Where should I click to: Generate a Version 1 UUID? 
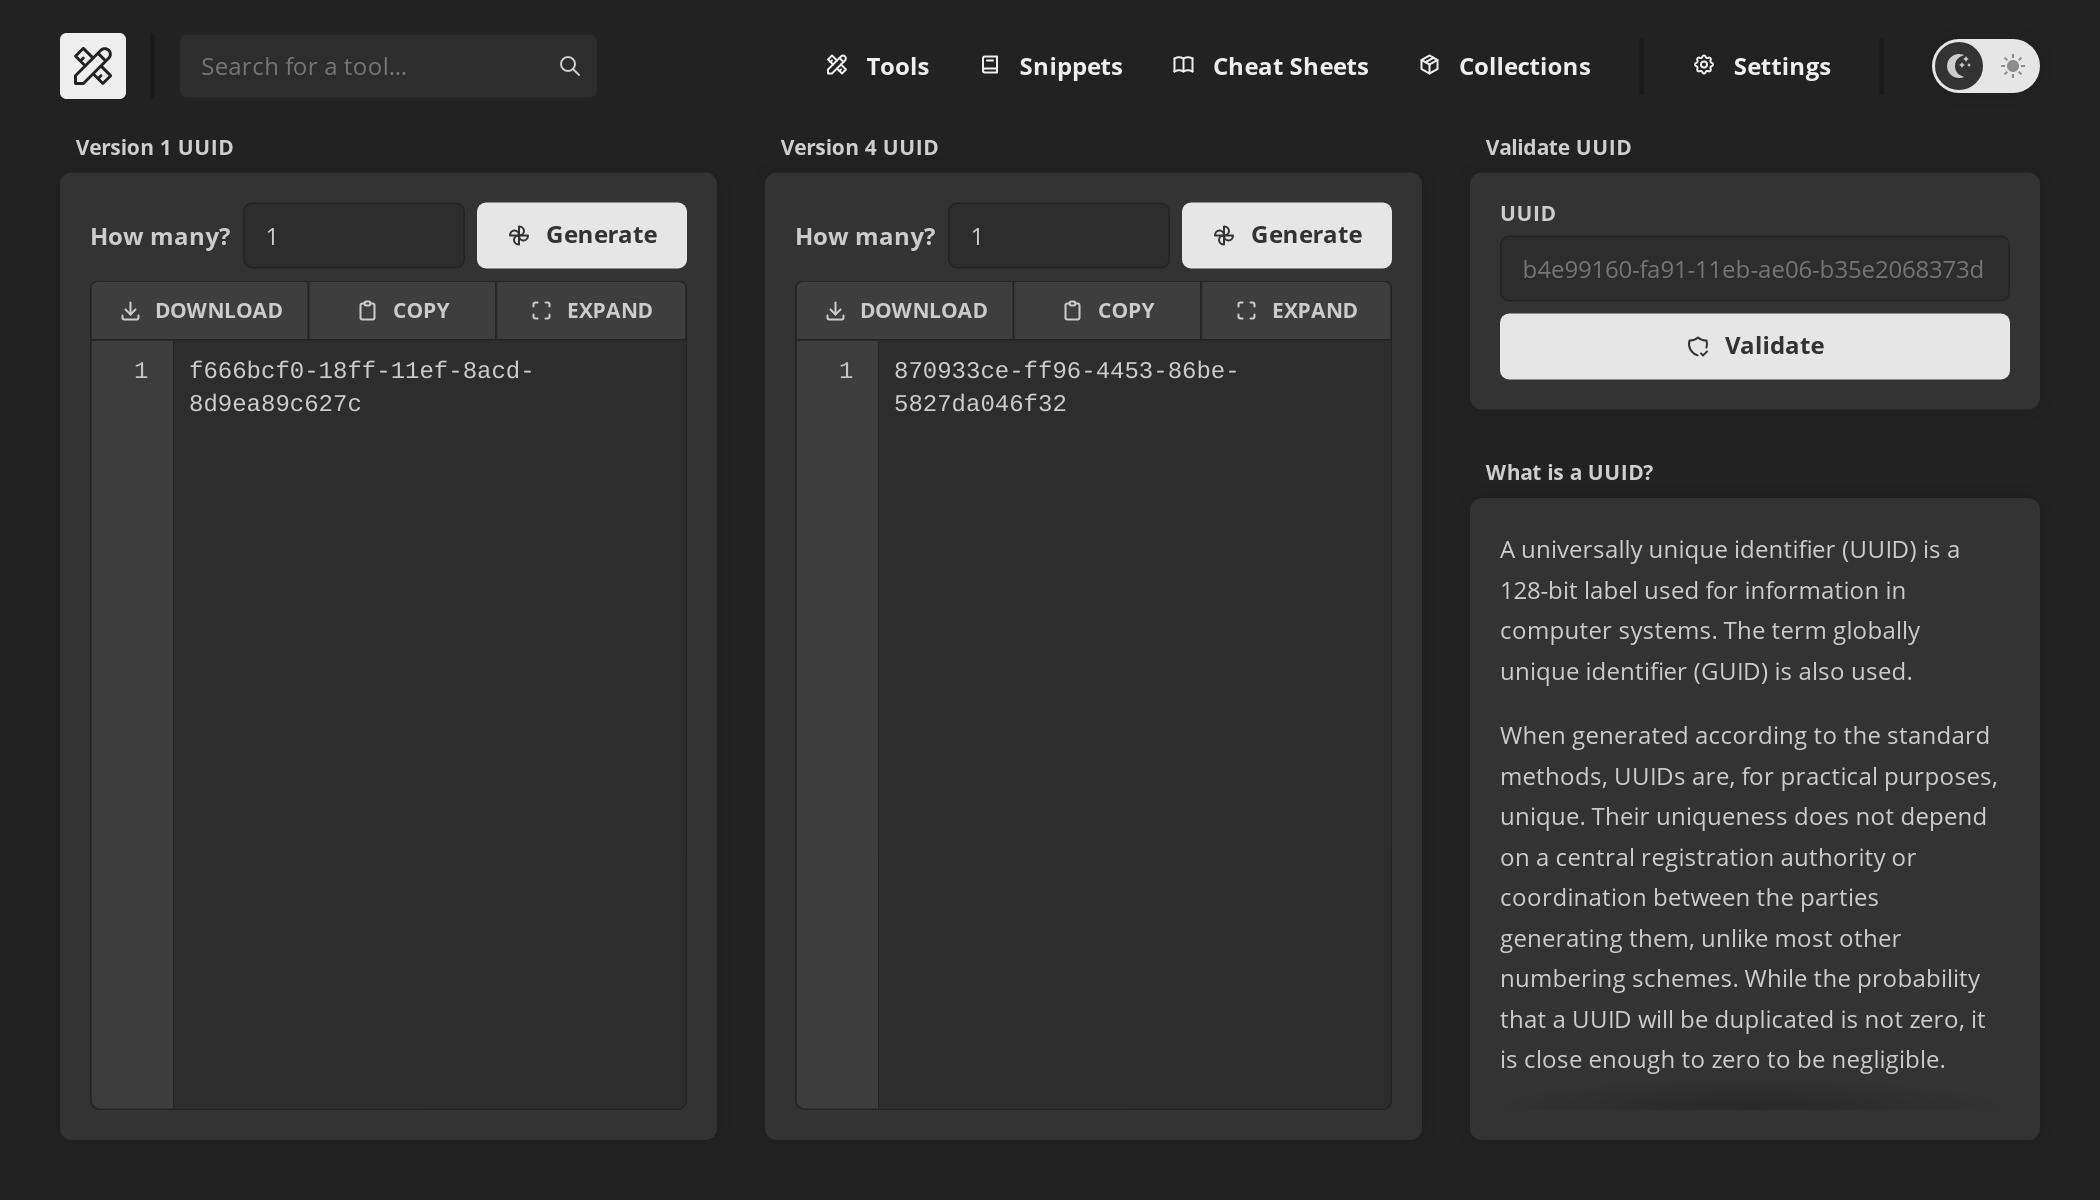point(581,235)
